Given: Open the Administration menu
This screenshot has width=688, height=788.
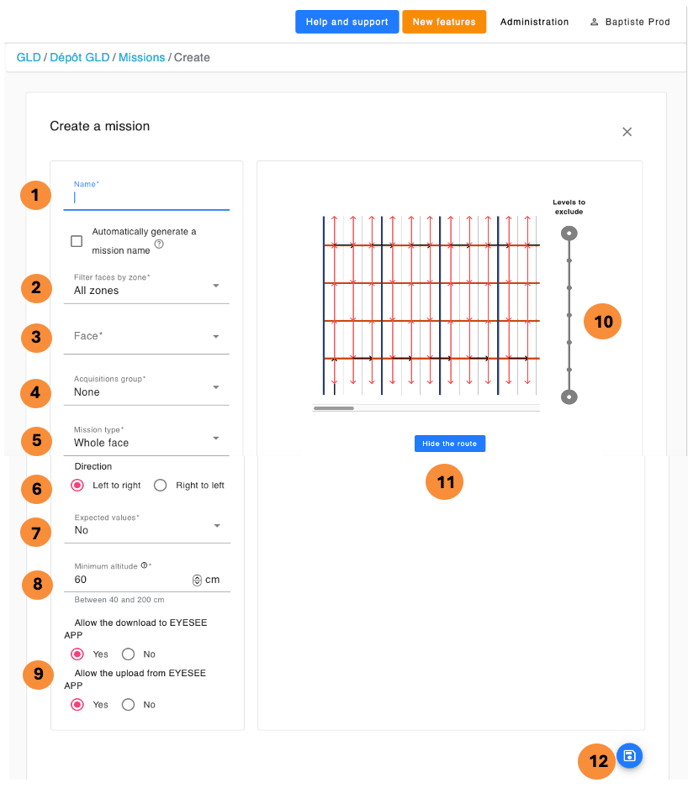Looking at the screenshot, I should [534, 22].
